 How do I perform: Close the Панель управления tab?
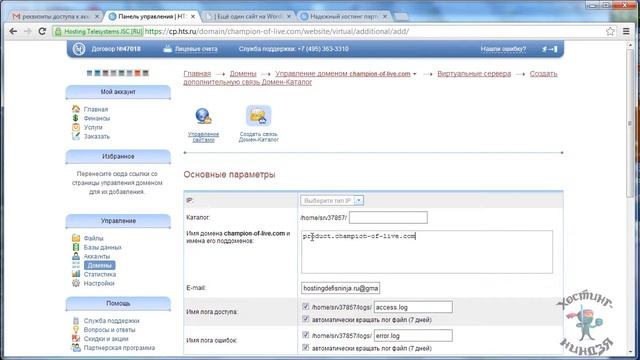click(193, 16)
